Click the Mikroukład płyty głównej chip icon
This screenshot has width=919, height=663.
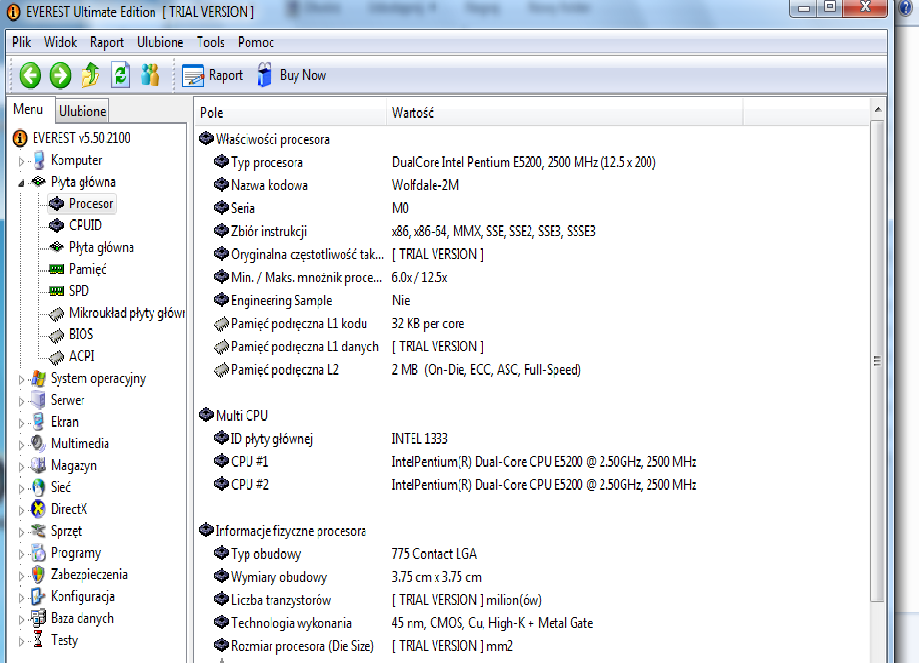coord(56,314)
